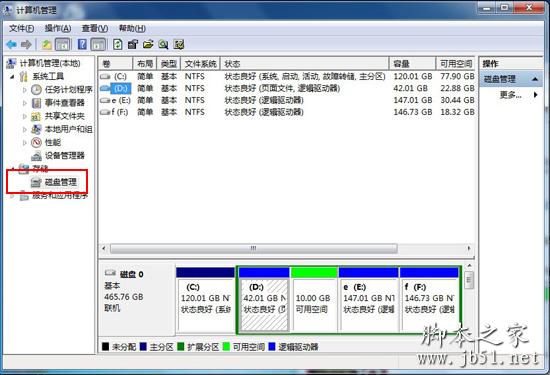Click the Forward arrow toolbar icon
The height and width of the screenshot is (375, 550).
26,45
